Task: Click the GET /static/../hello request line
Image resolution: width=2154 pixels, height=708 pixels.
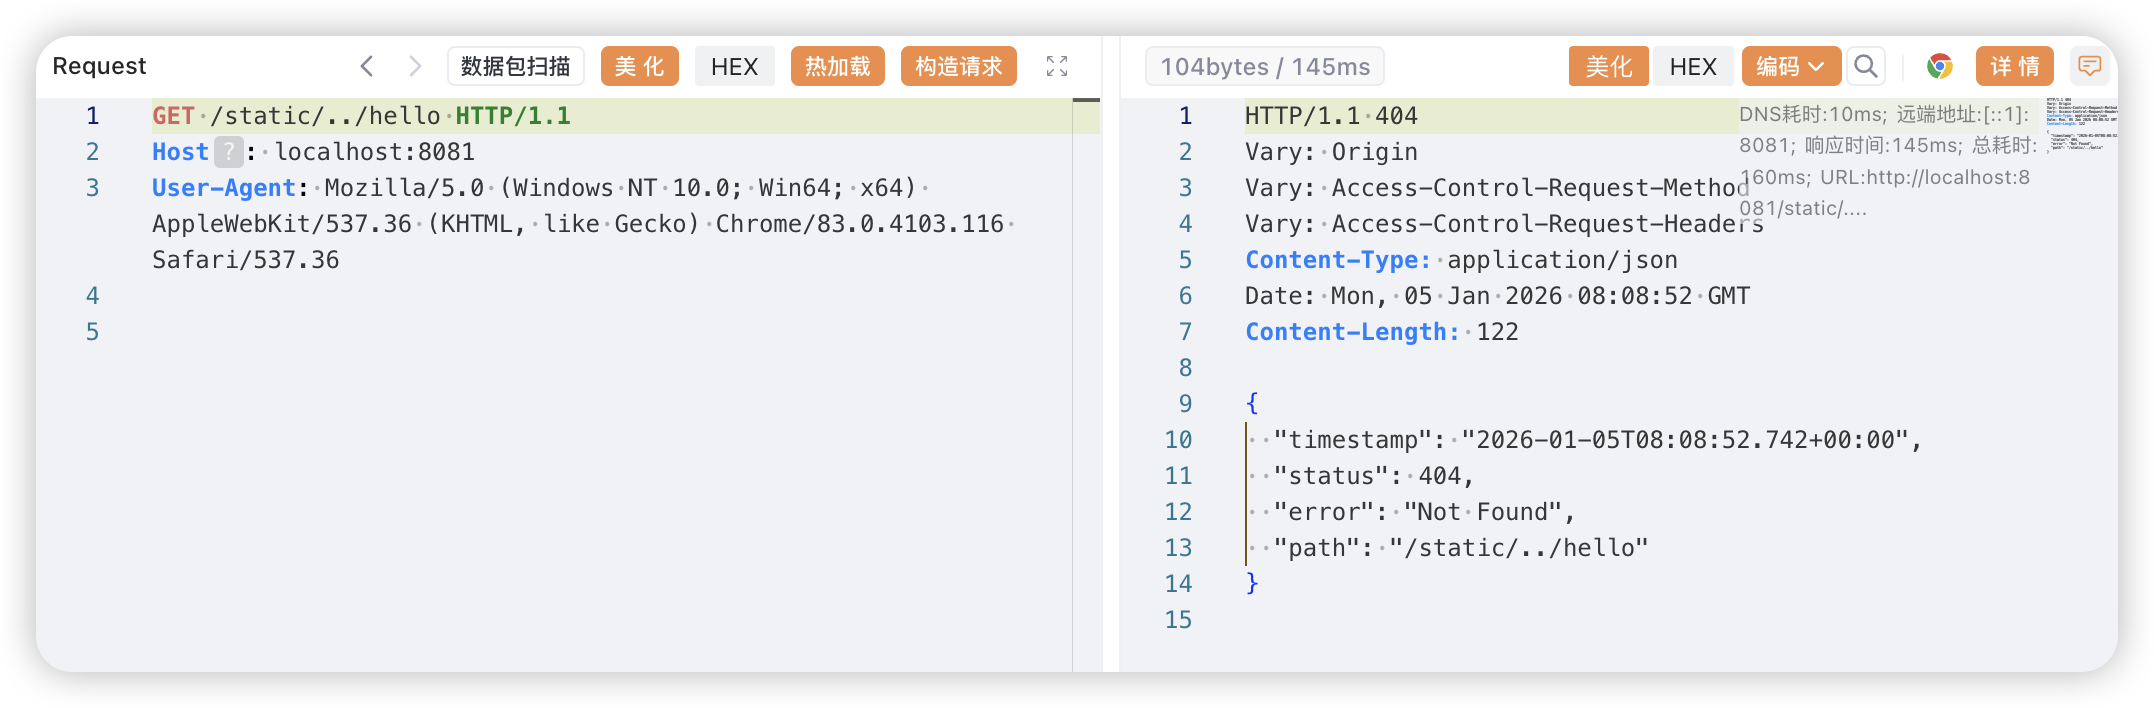Action: click(x=362, y=116)
